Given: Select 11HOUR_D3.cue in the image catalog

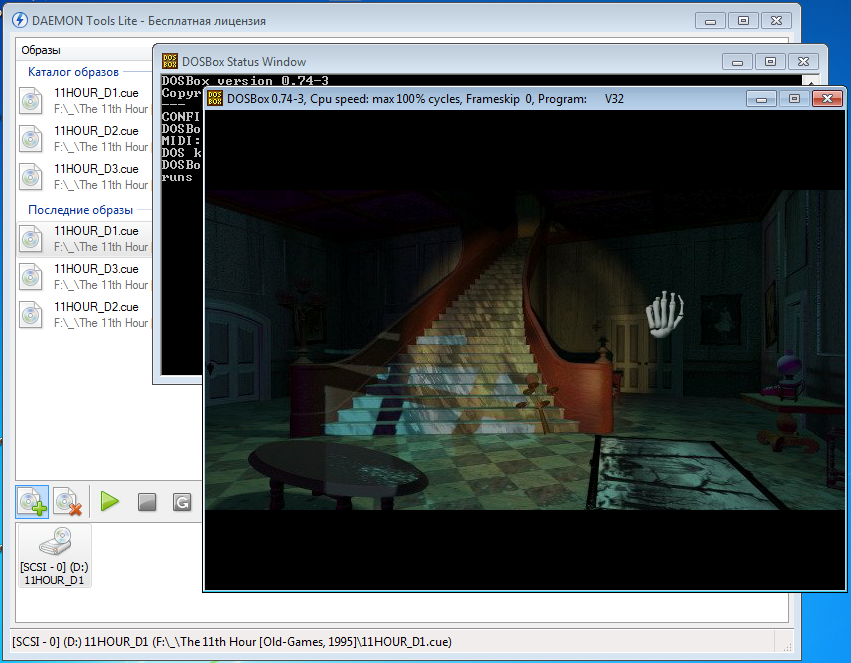Looking at the screenshot, I should 84,177.
